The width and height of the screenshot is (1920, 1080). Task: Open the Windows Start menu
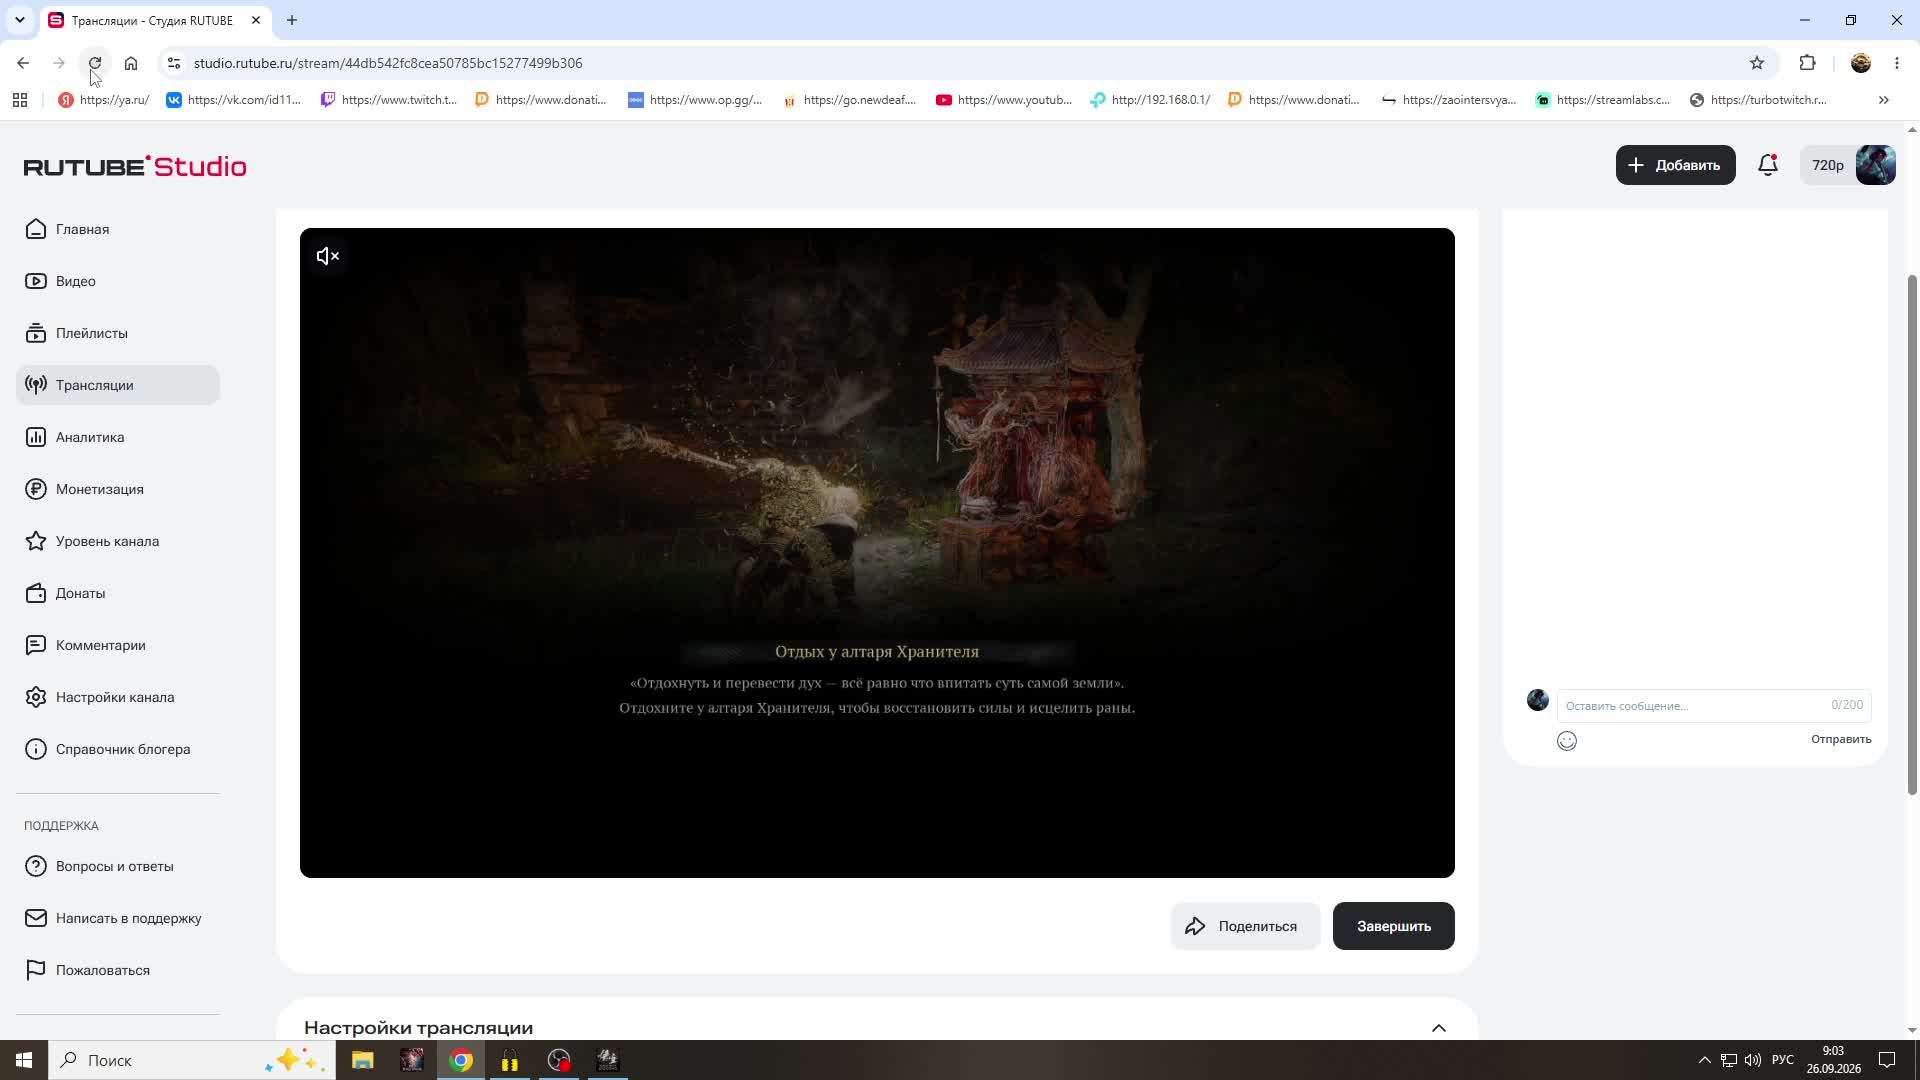click(24, 1060)
